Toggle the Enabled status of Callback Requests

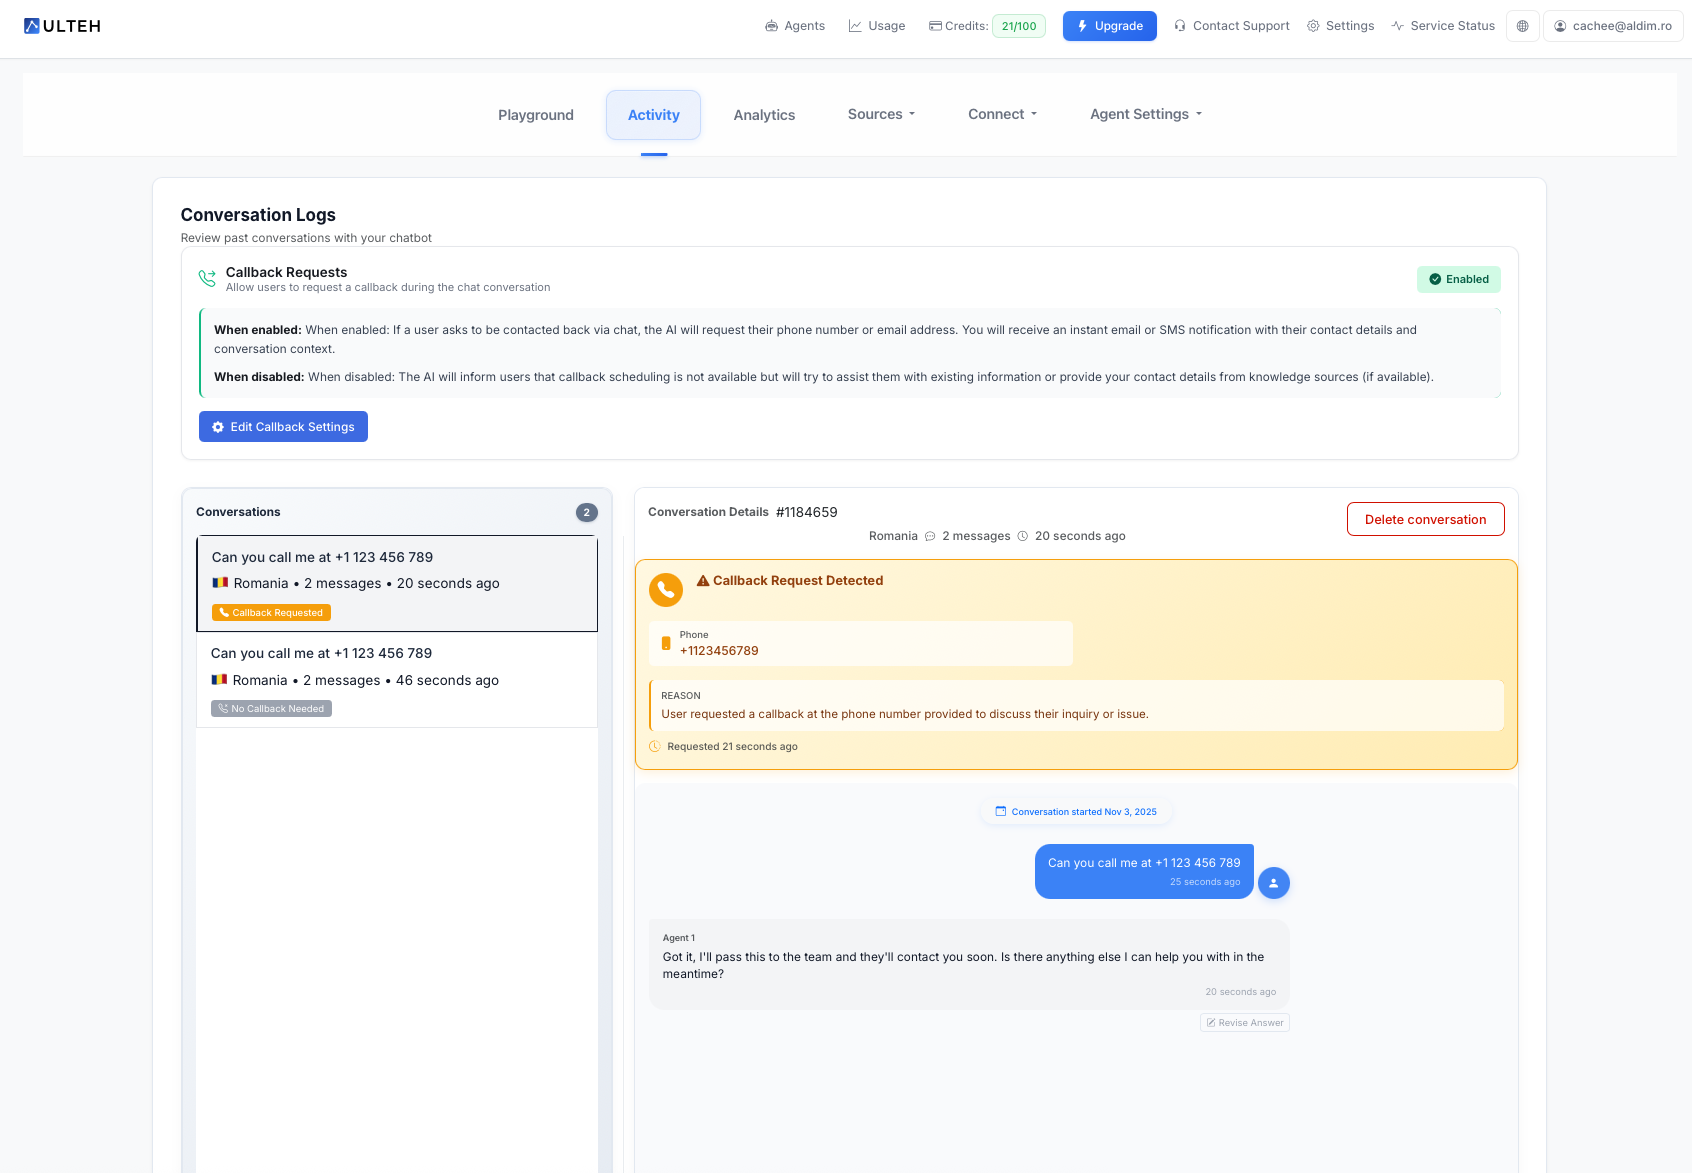click(x=1458, y=279)
